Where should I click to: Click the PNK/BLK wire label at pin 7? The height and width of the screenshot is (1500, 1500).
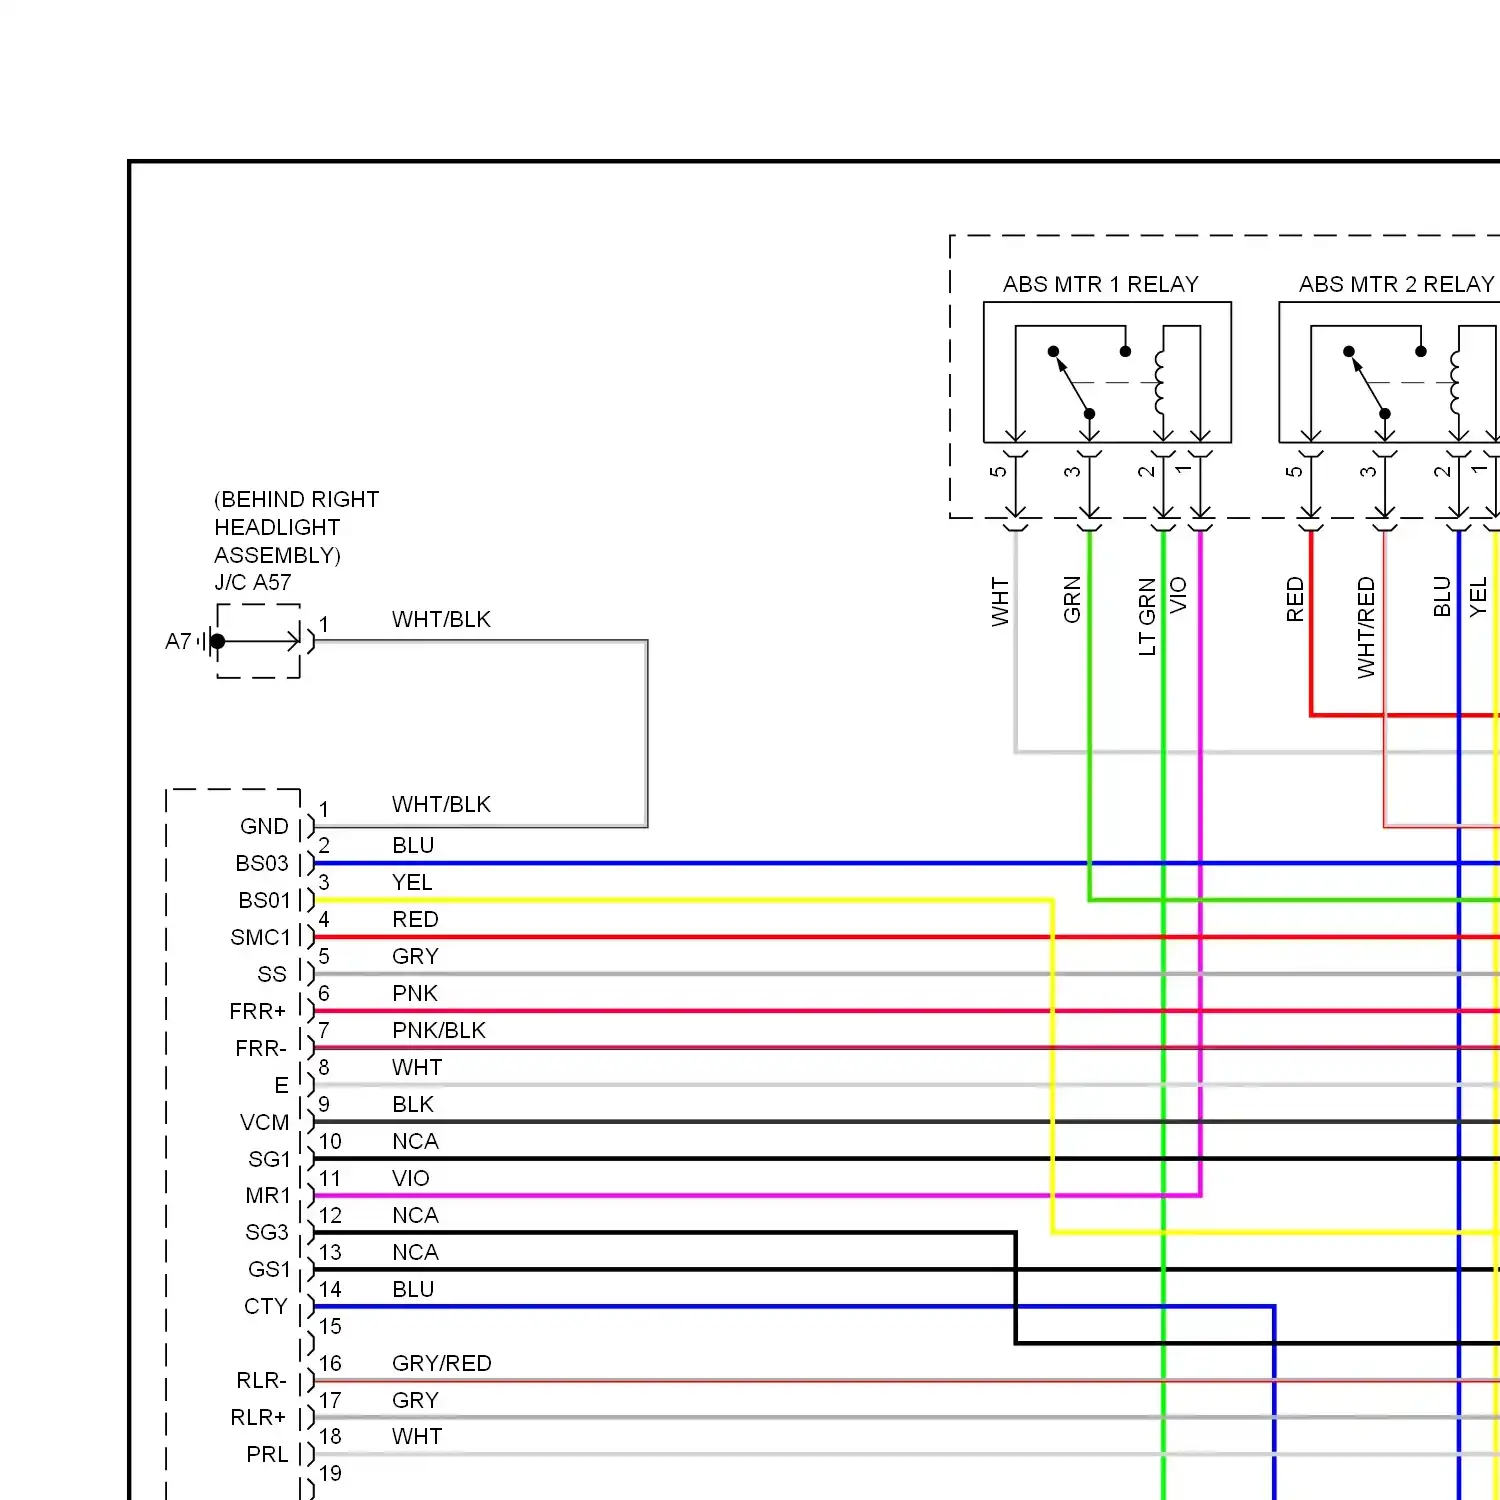[439, 1030]
